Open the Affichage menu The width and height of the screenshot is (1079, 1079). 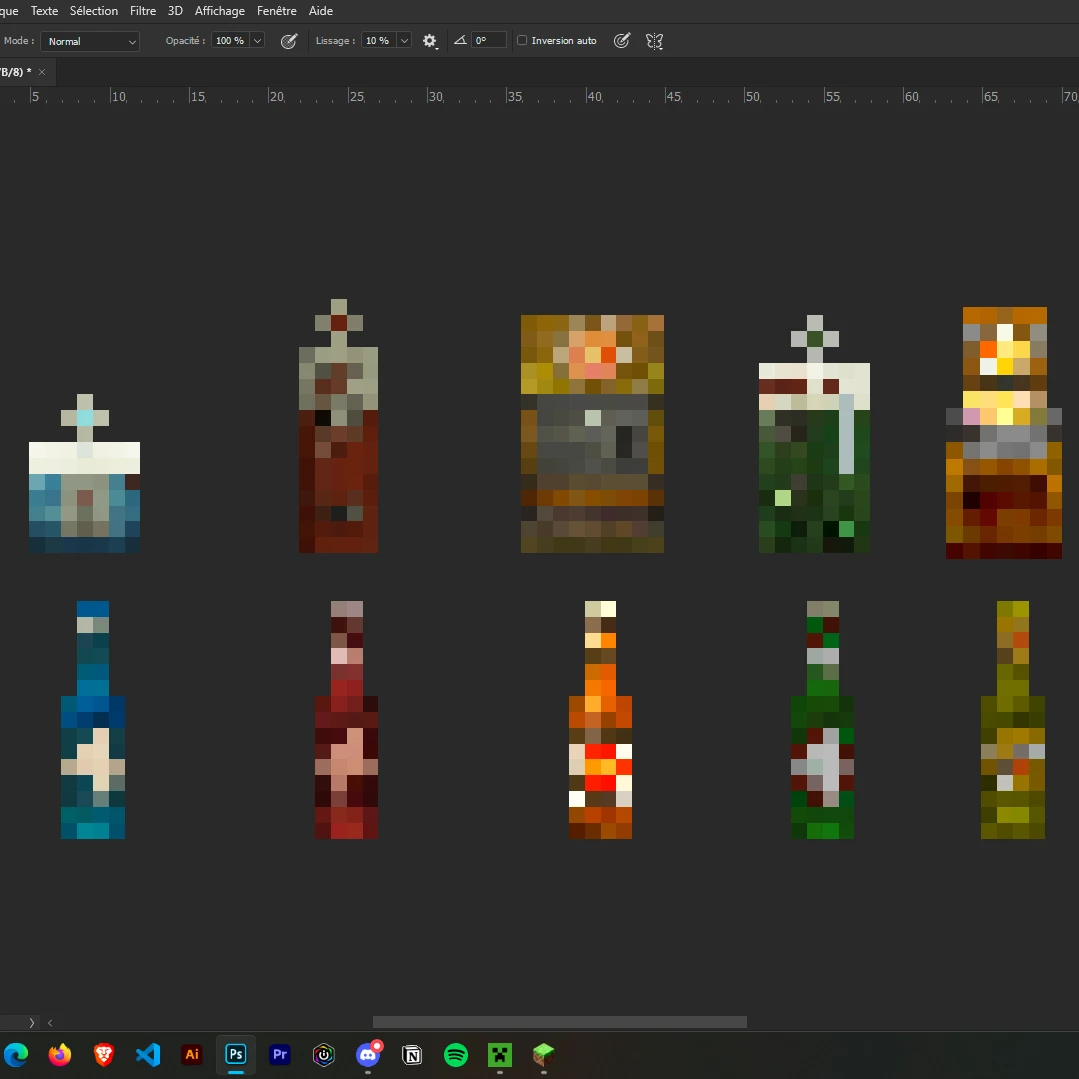(220, 11)
